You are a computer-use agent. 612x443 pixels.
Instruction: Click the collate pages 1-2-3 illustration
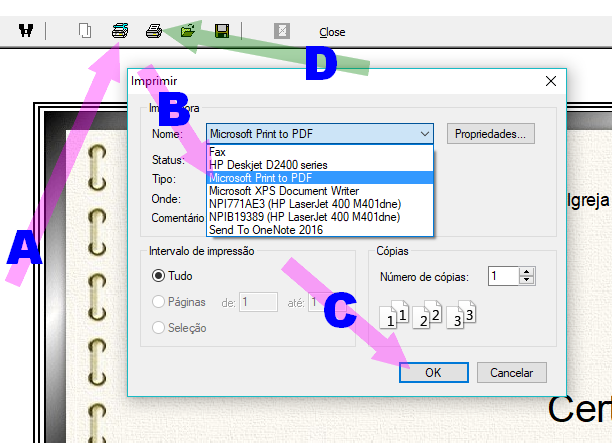click(428, 315)
